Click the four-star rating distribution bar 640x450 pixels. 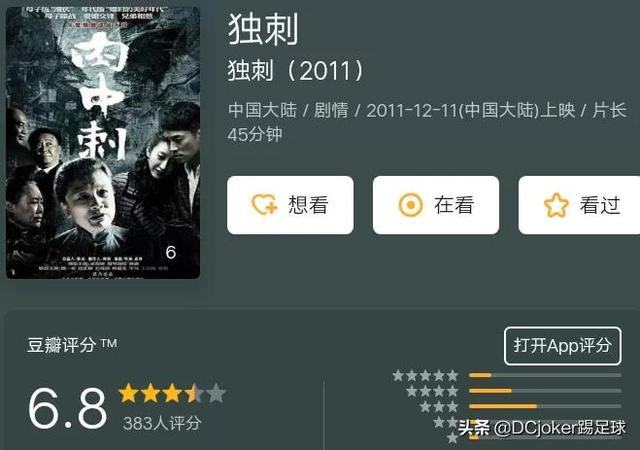tap(545, 391)
